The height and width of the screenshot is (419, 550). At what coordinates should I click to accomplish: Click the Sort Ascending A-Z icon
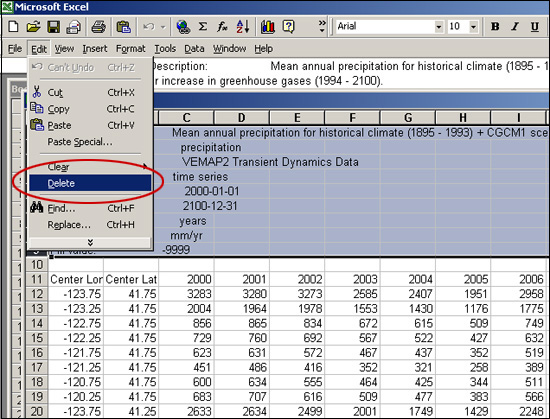pyautogui.click(x=243, y=27)
